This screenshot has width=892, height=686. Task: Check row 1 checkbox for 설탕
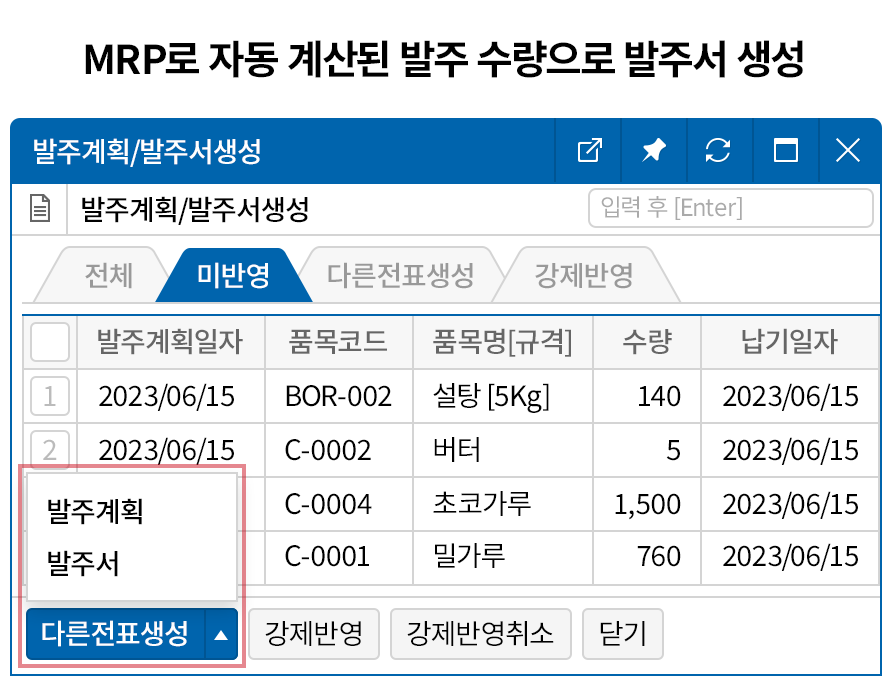(x=50, y=396)
